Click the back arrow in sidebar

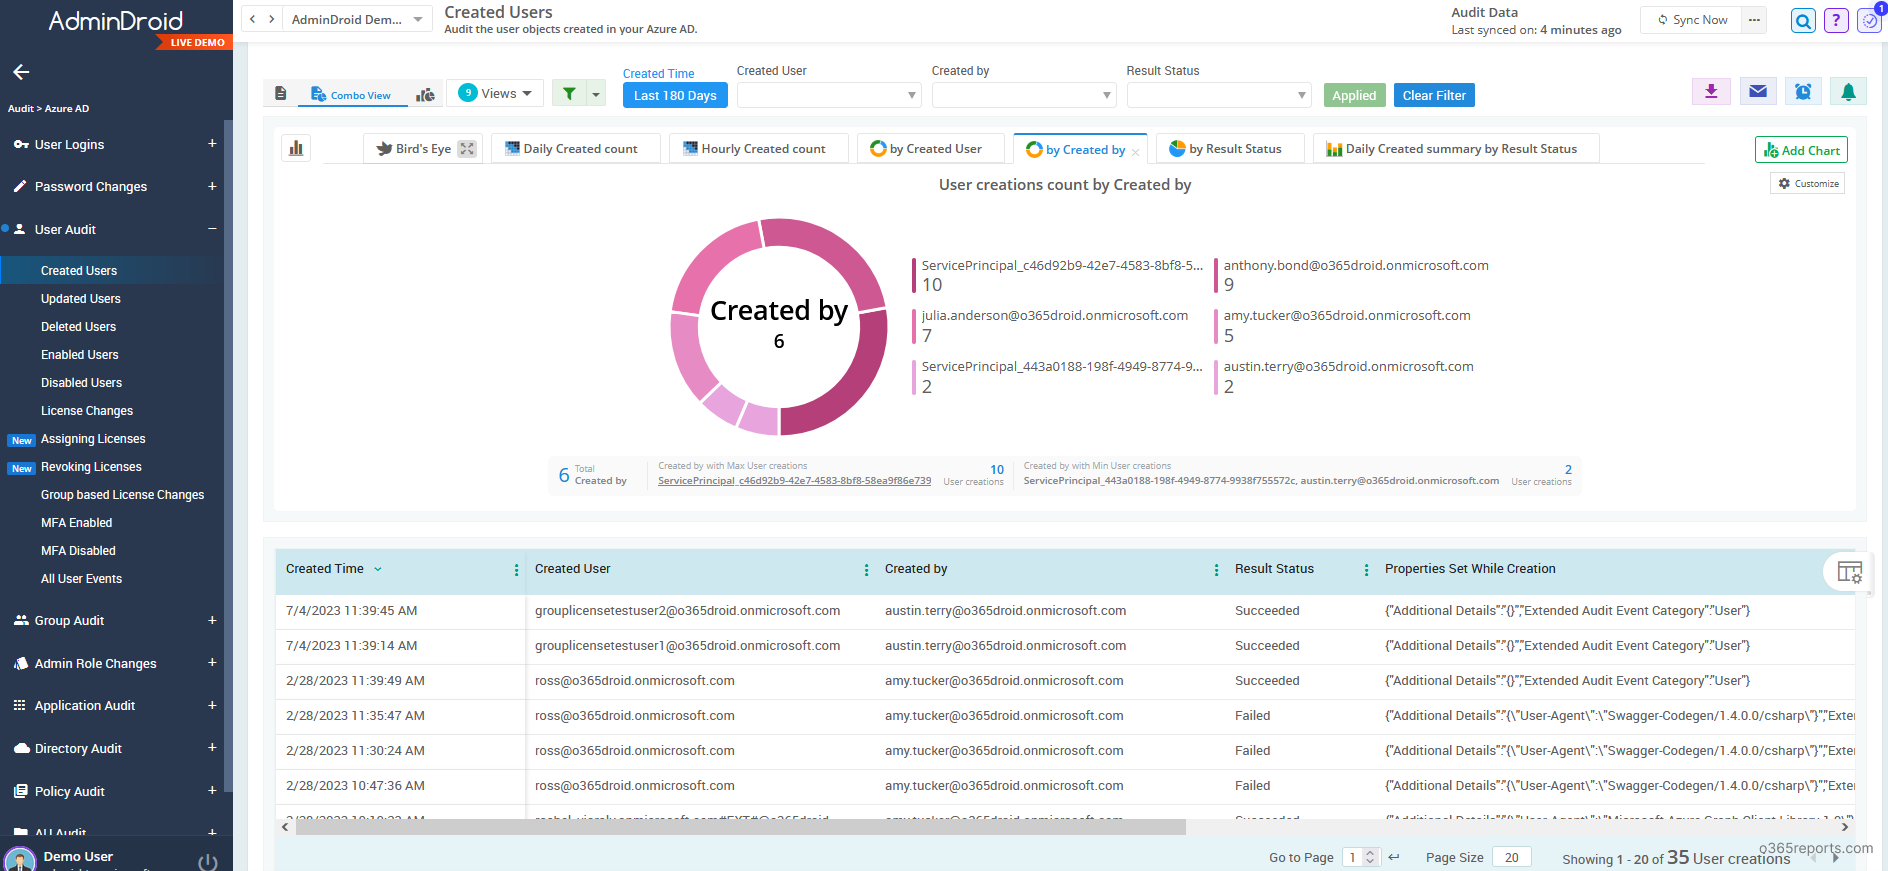21,72
